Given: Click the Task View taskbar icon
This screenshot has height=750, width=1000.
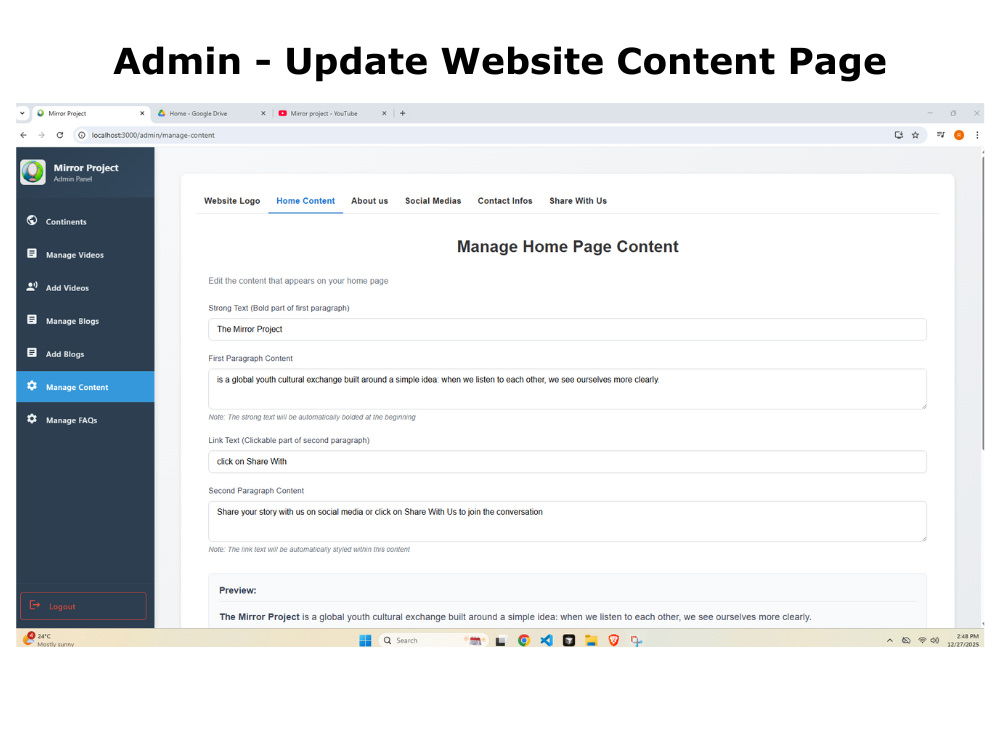Looking at the screenshot, I should pos(501,641).
